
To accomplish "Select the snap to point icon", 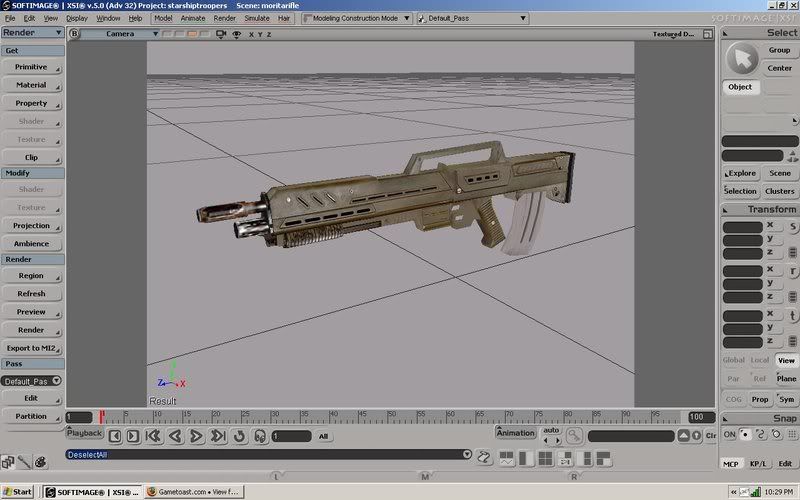I will click(x=745, y=435).
